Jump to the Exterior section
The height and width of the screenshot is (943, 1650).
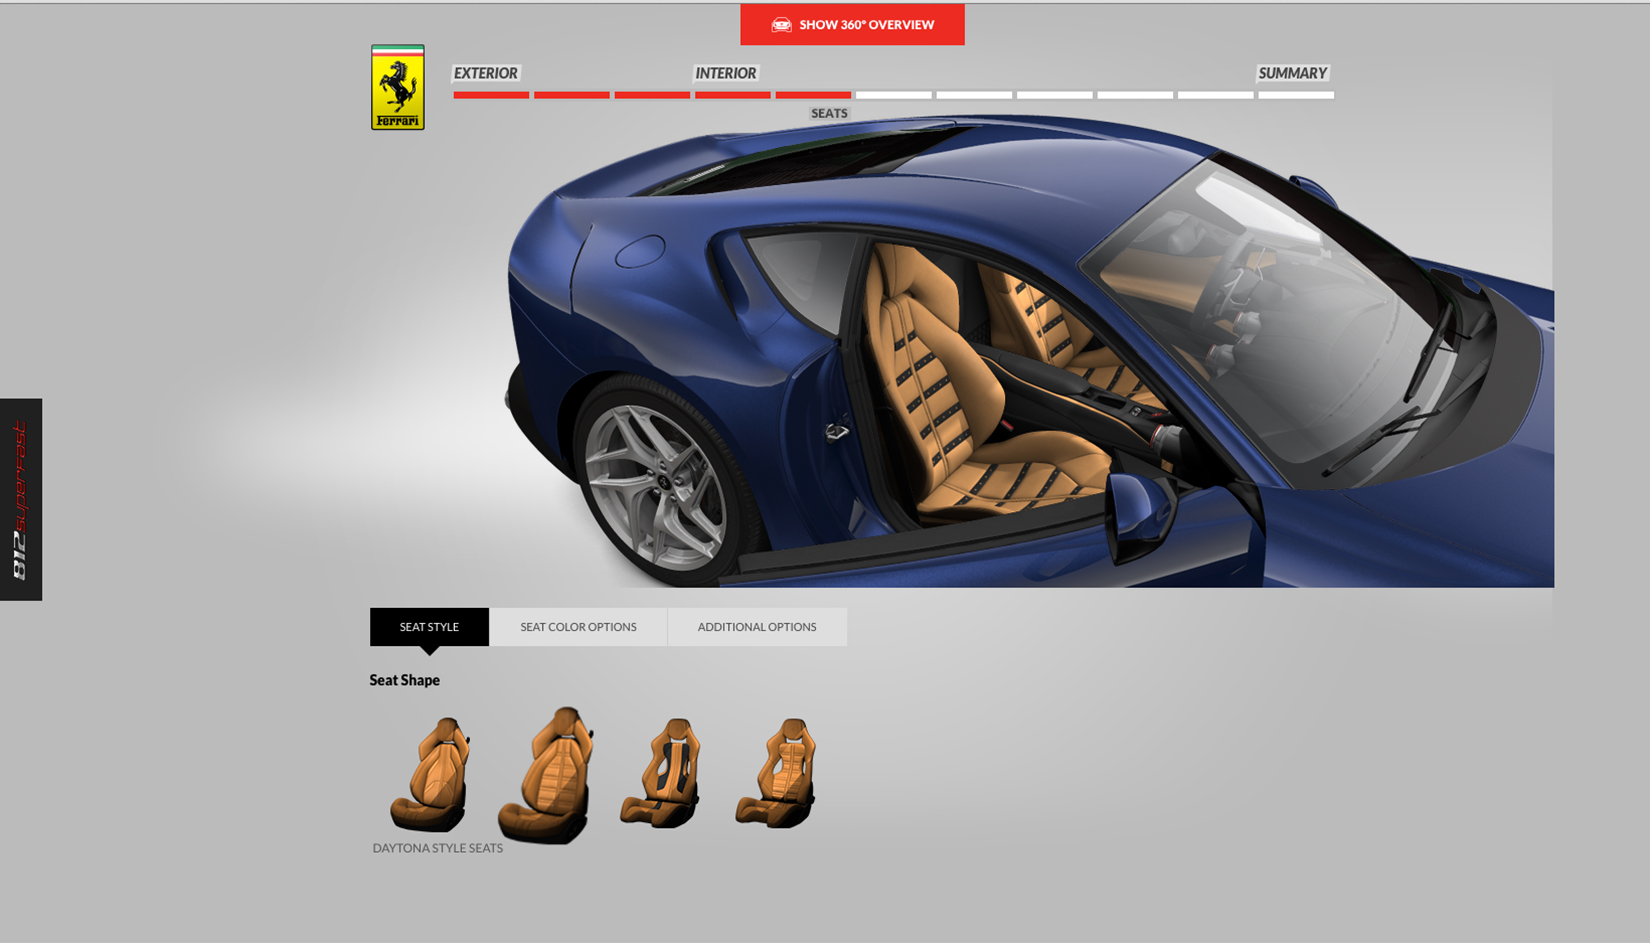(x=485, y=73)
